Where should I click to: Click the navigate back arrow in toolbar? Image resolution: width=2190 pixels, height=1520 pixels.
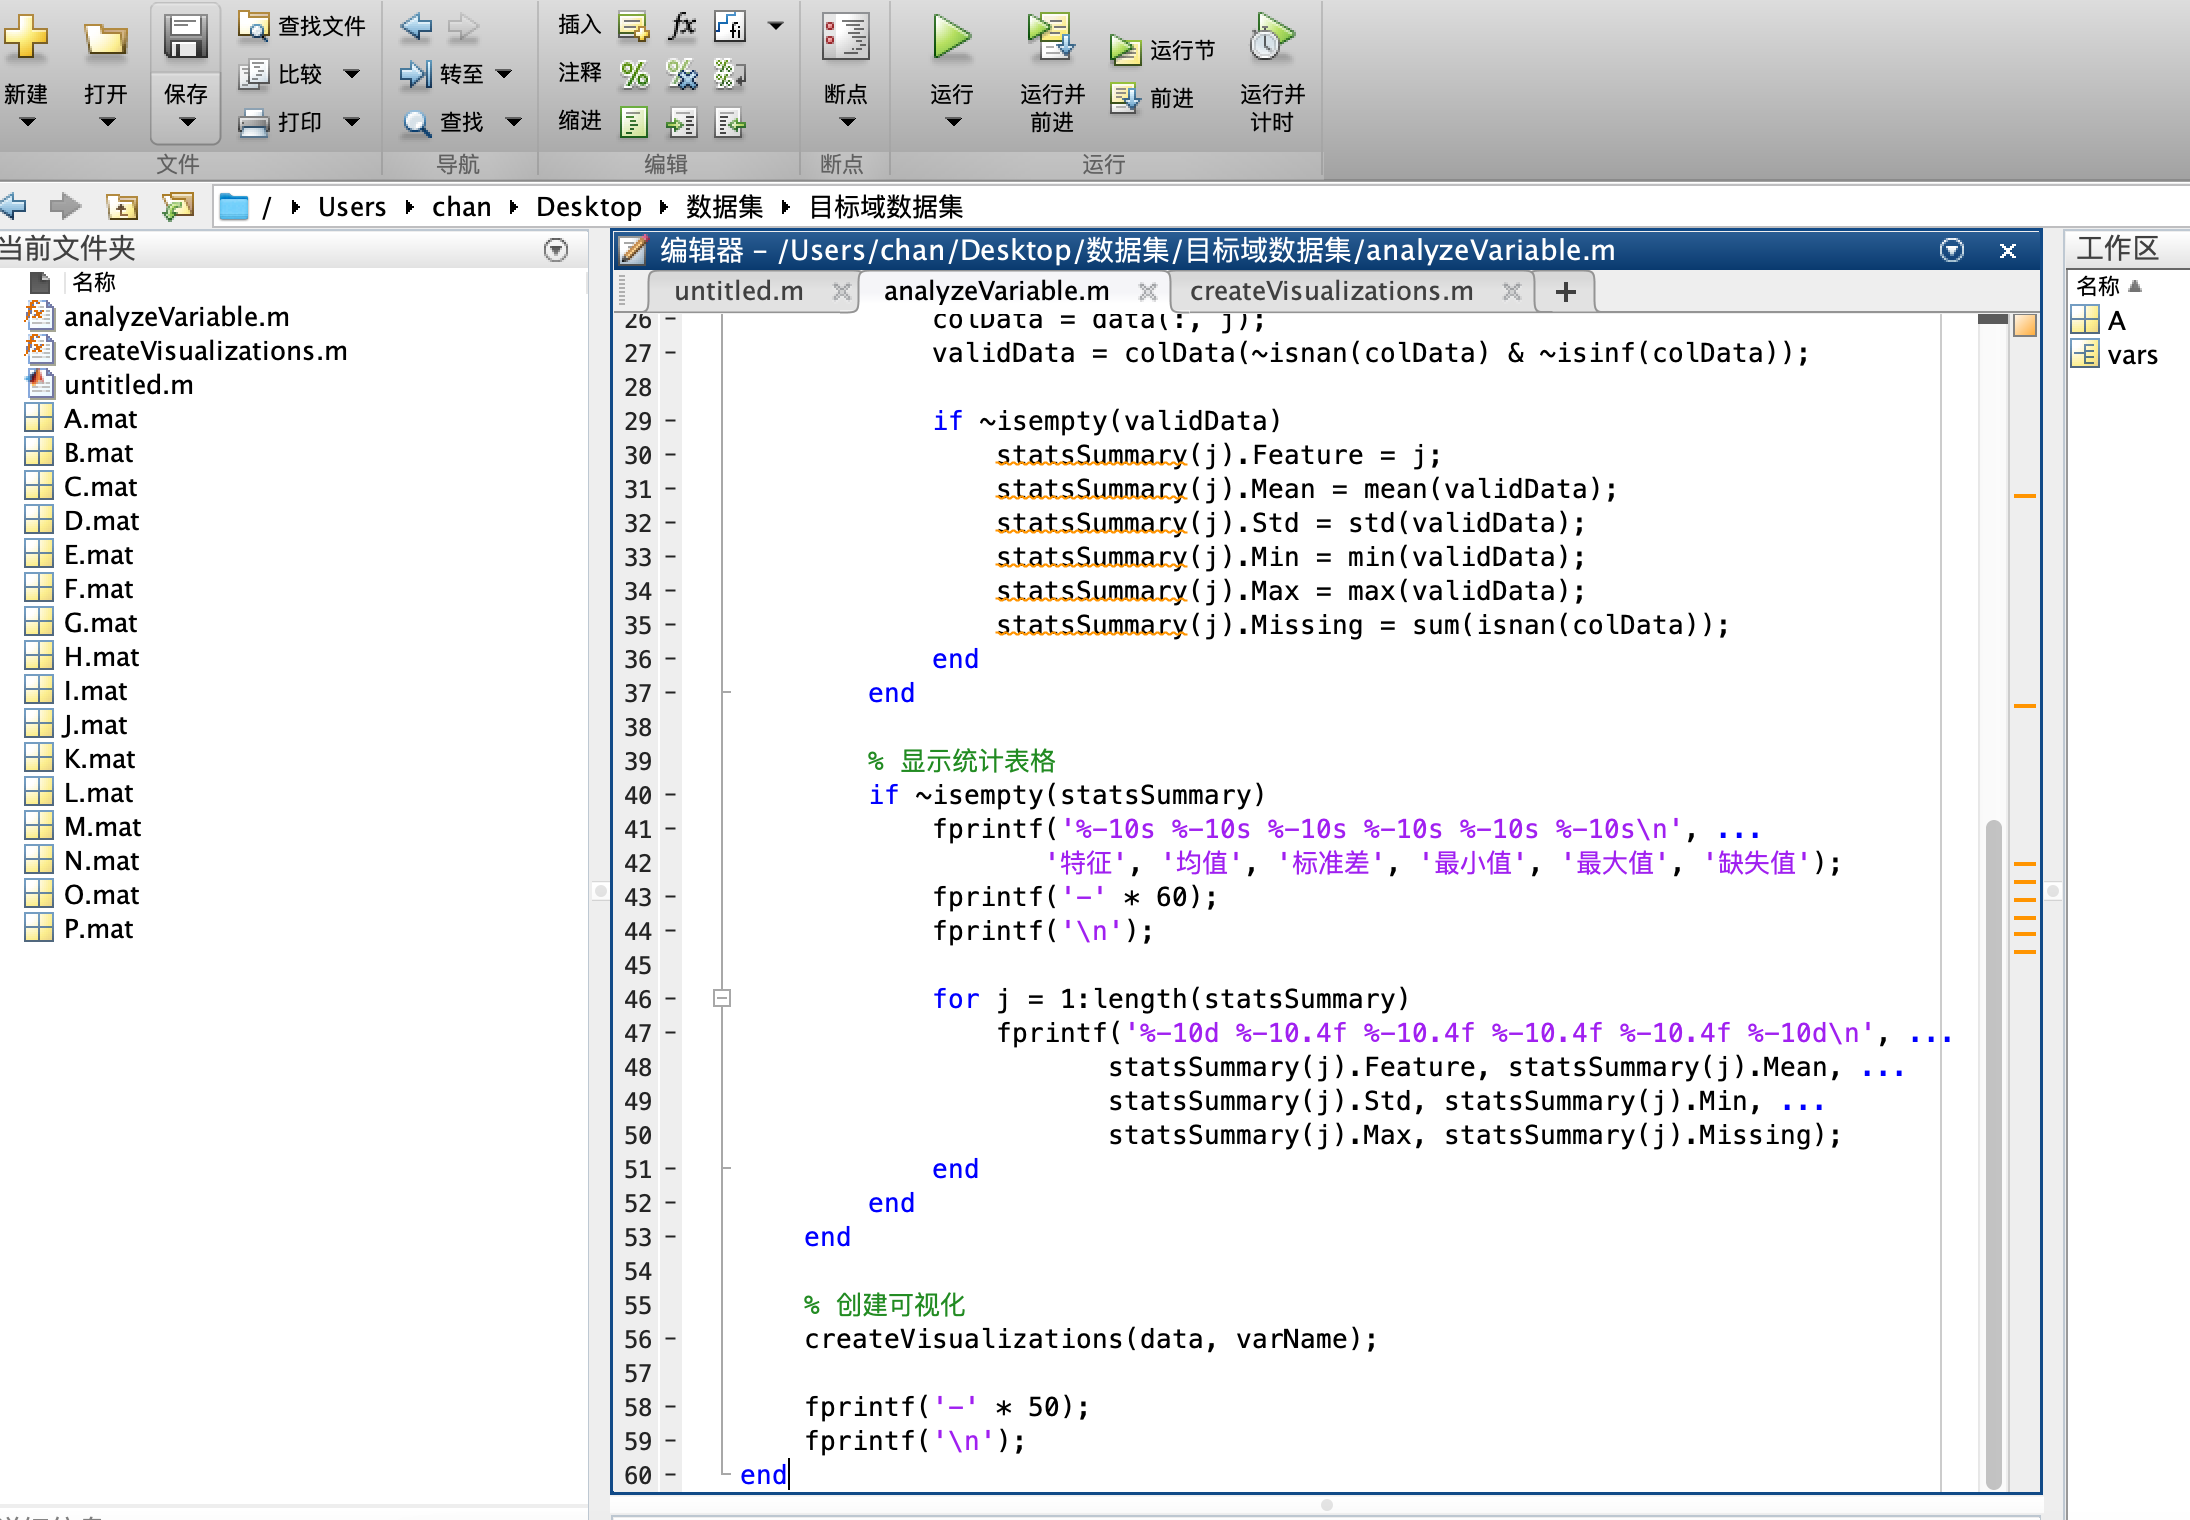[x=416, y=26]
